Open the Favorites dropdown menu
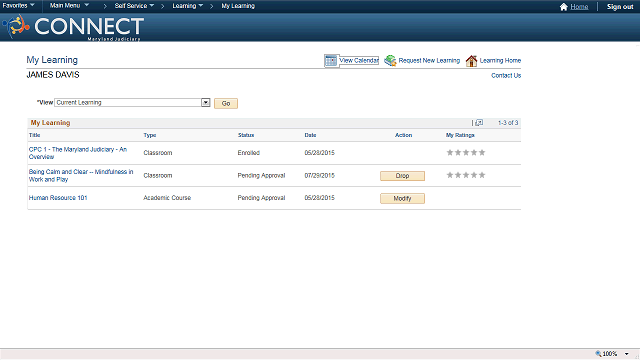This screenshot has height=360, width=640. (x=18, y=6)
